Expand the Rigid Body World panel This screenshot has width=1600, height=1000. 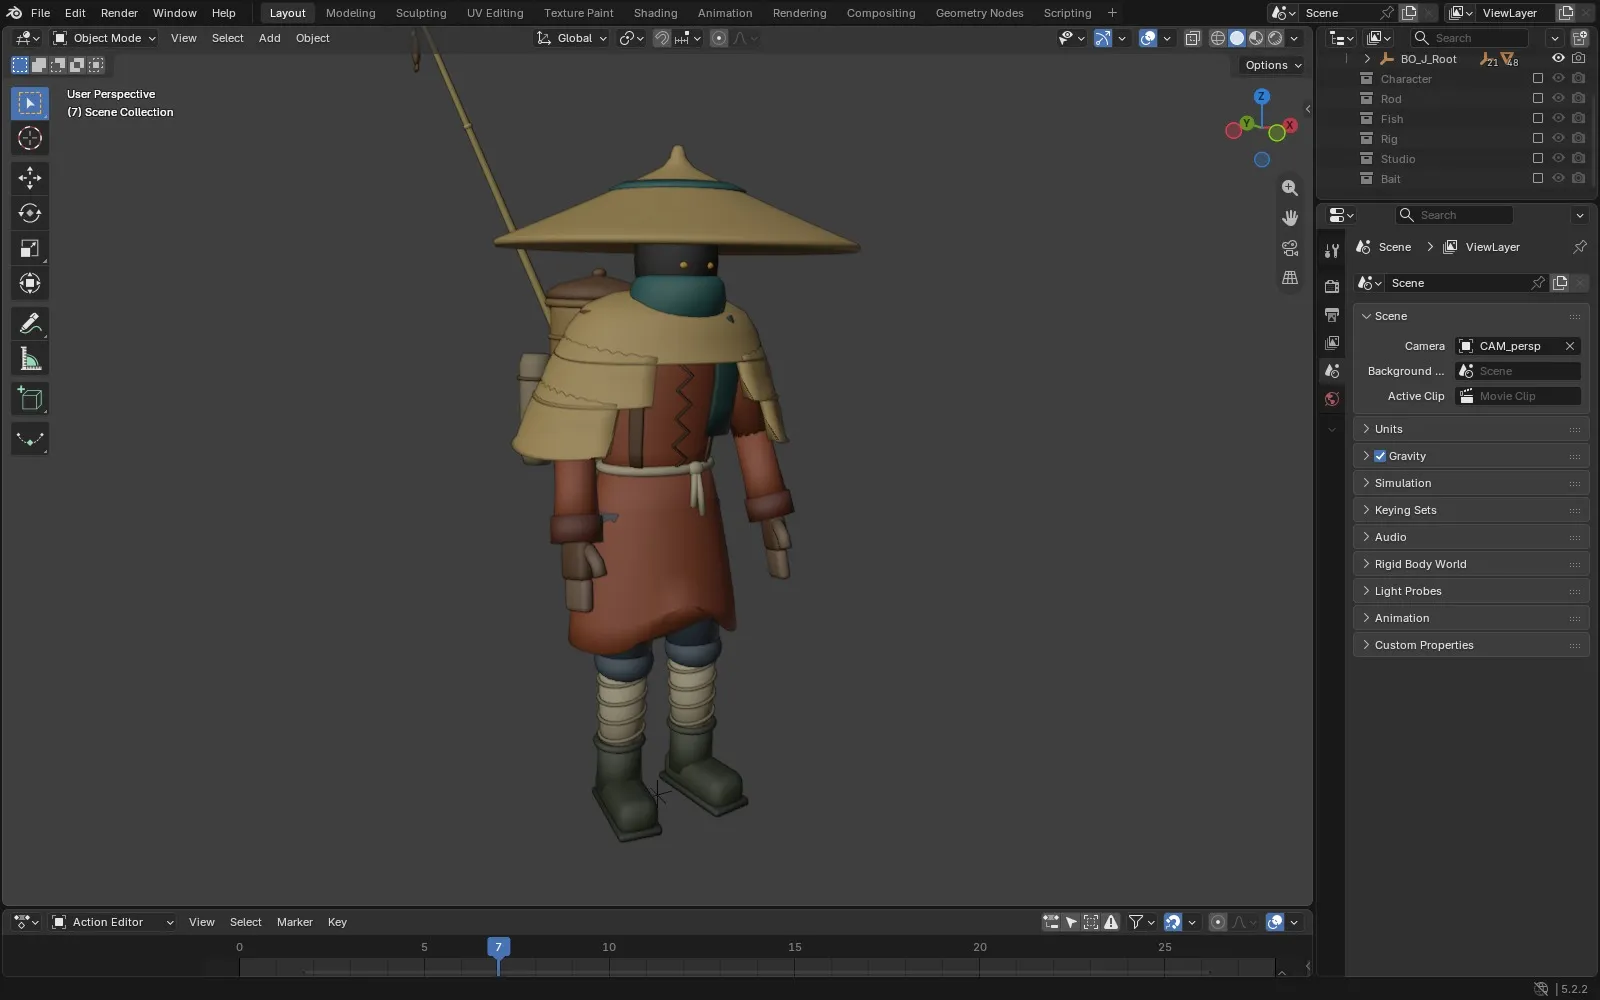coord(1471,564)
